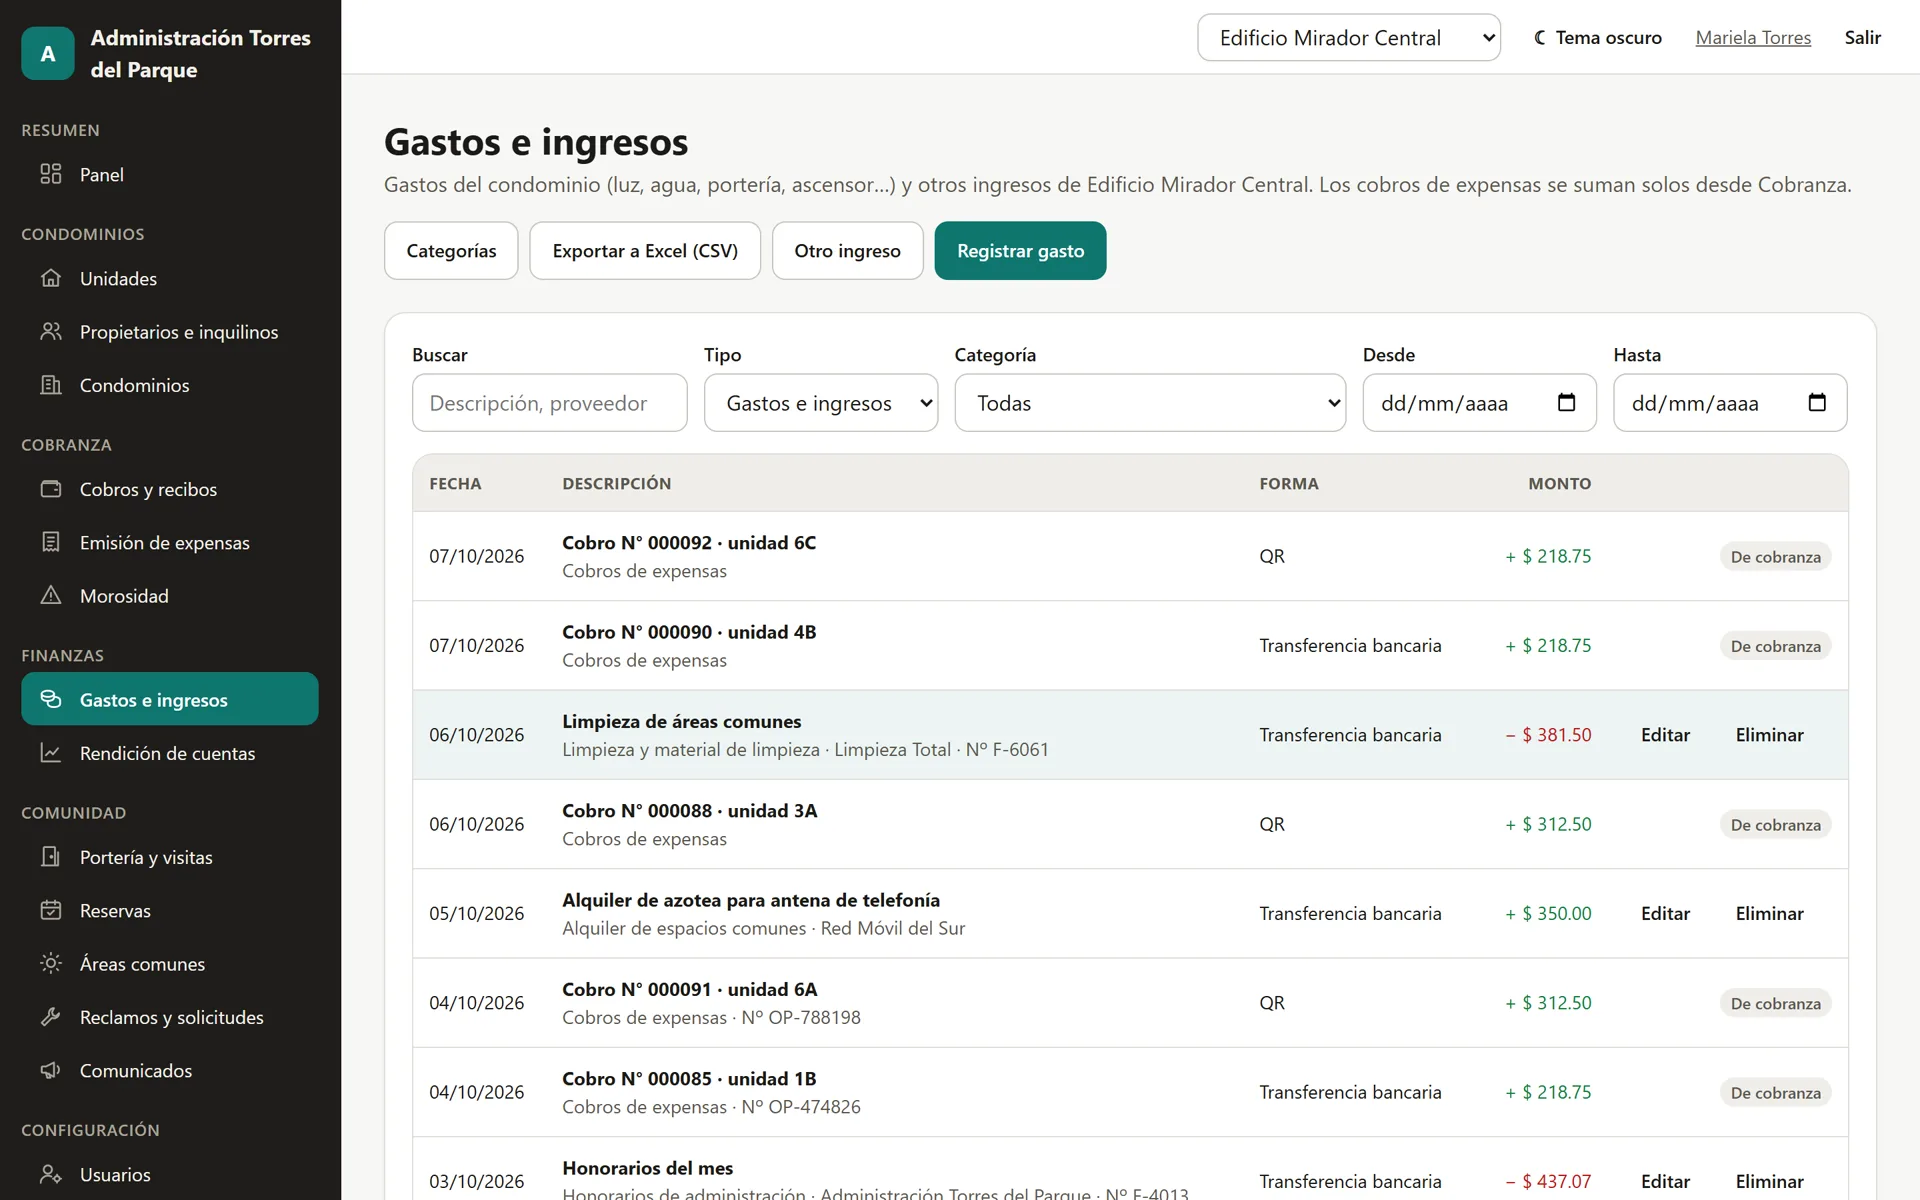Click the green A logo badge

pyautogui.click(x=48, y=53)
